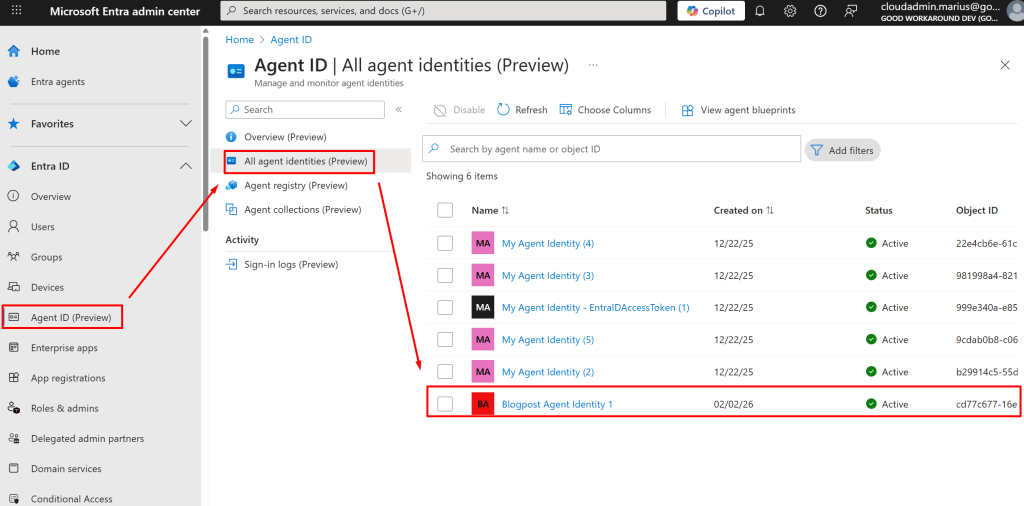Check the Blogpost Agent Identity 1 checkbox
The height and width of the screenshot is (506, 1024).
point(445,404)
